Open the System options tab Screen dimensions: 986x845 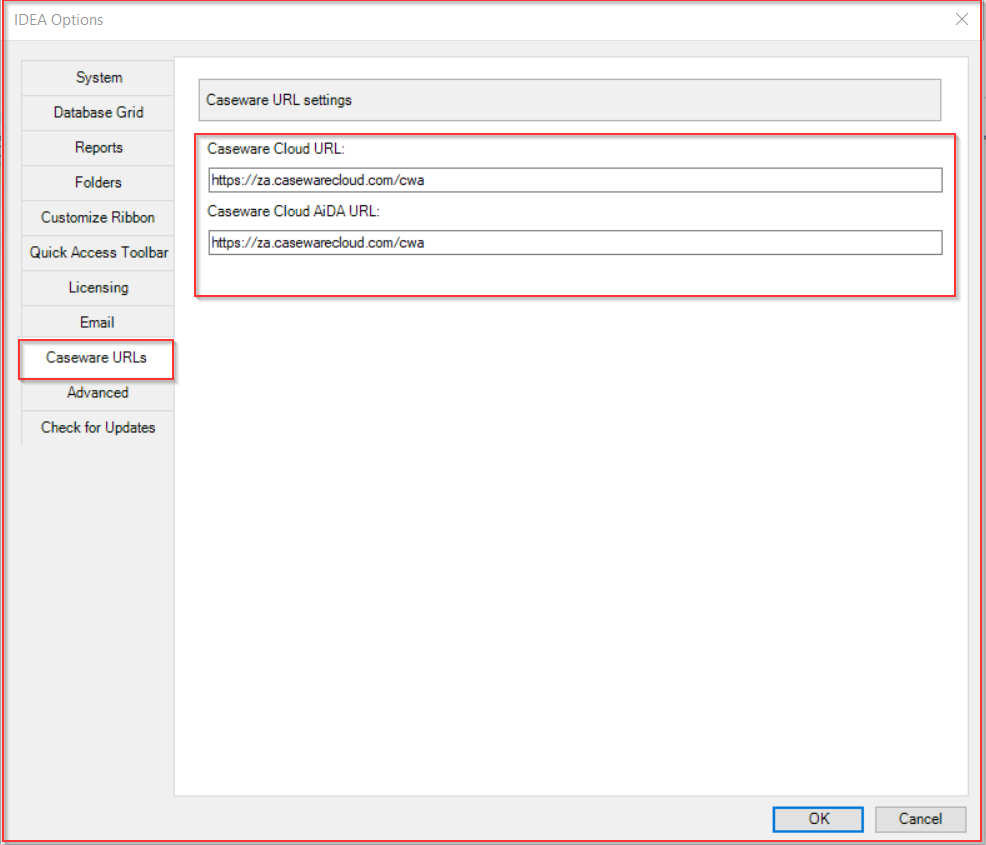pos(98,78)
